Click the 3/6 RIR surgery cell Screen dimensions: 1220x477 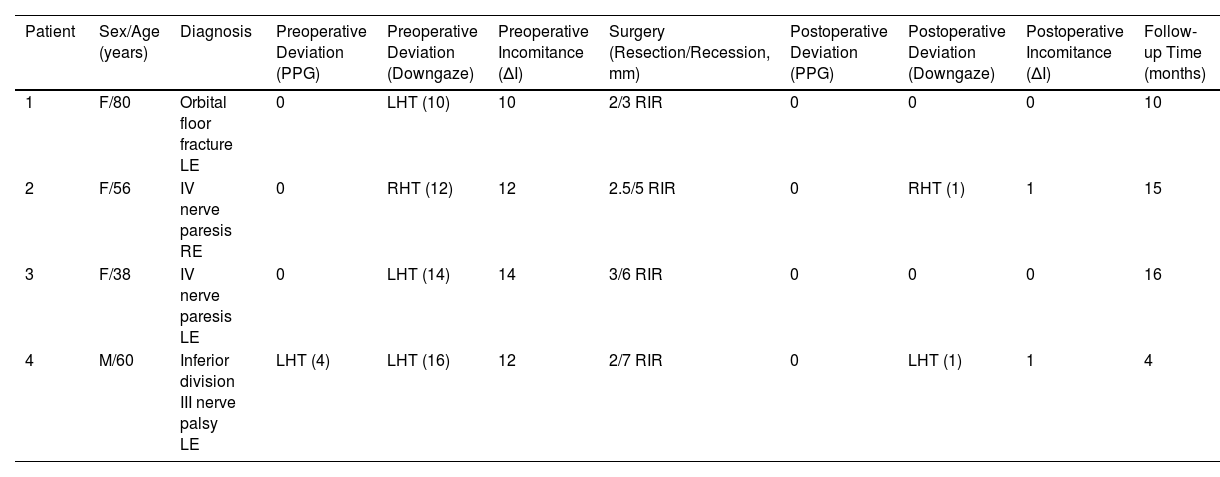(x=635, y=275)
